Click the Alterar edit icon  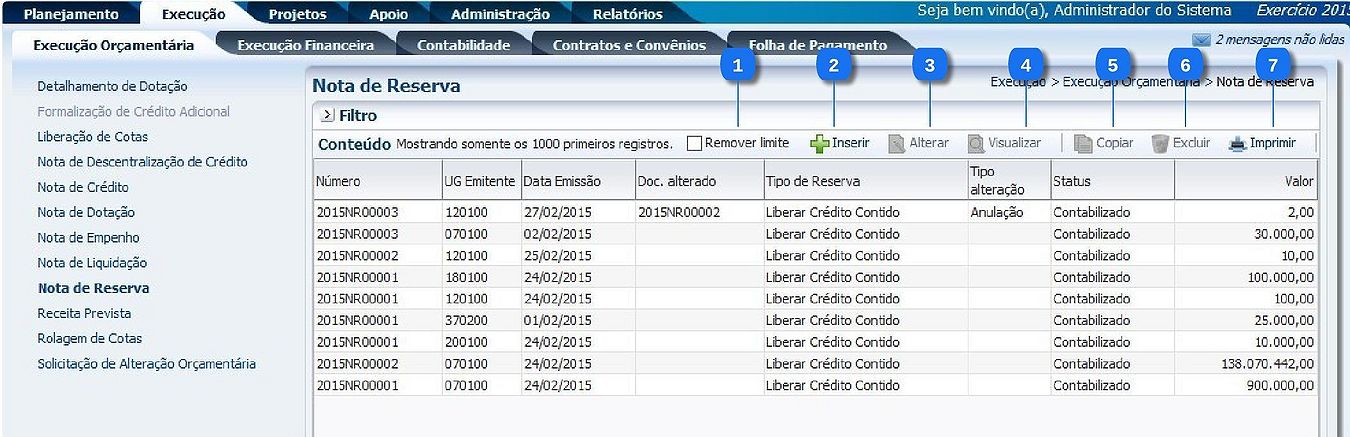click(x=897, y=144)
